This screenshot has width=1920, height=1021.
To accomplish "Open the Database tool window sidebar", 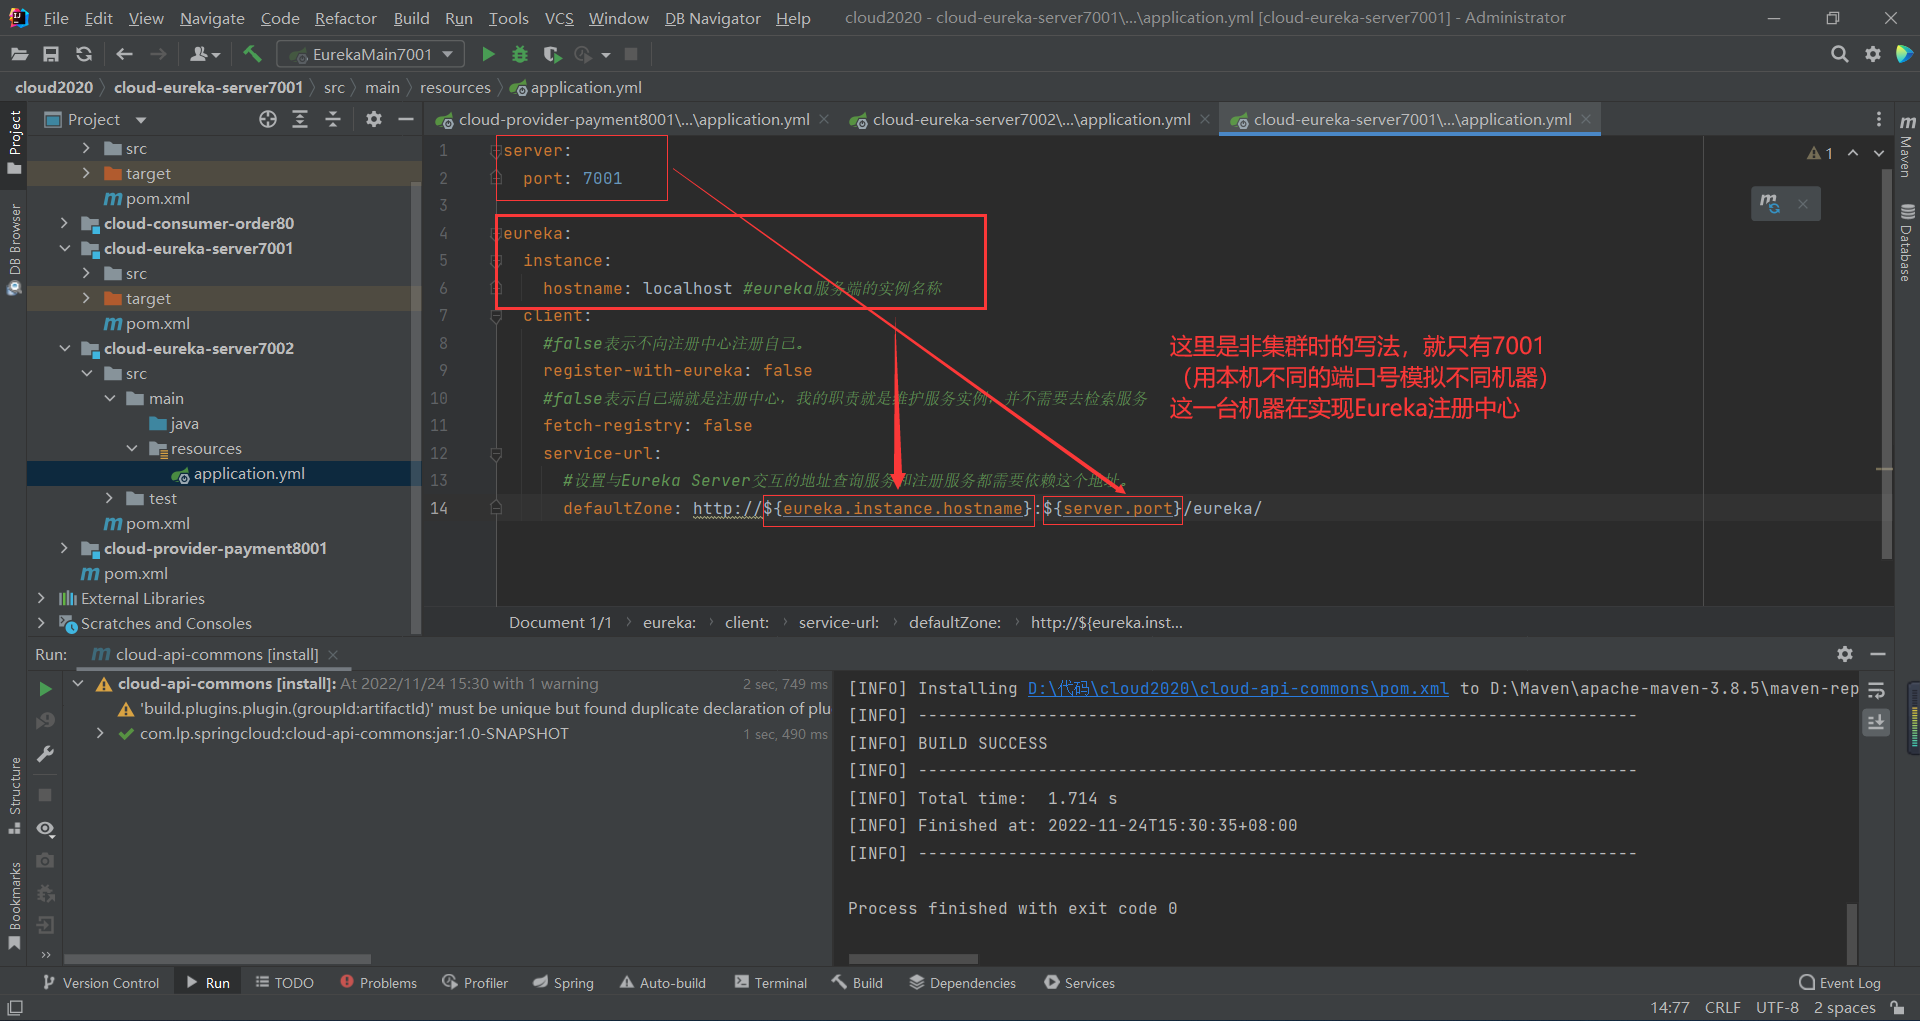I will click(1907, 243).
